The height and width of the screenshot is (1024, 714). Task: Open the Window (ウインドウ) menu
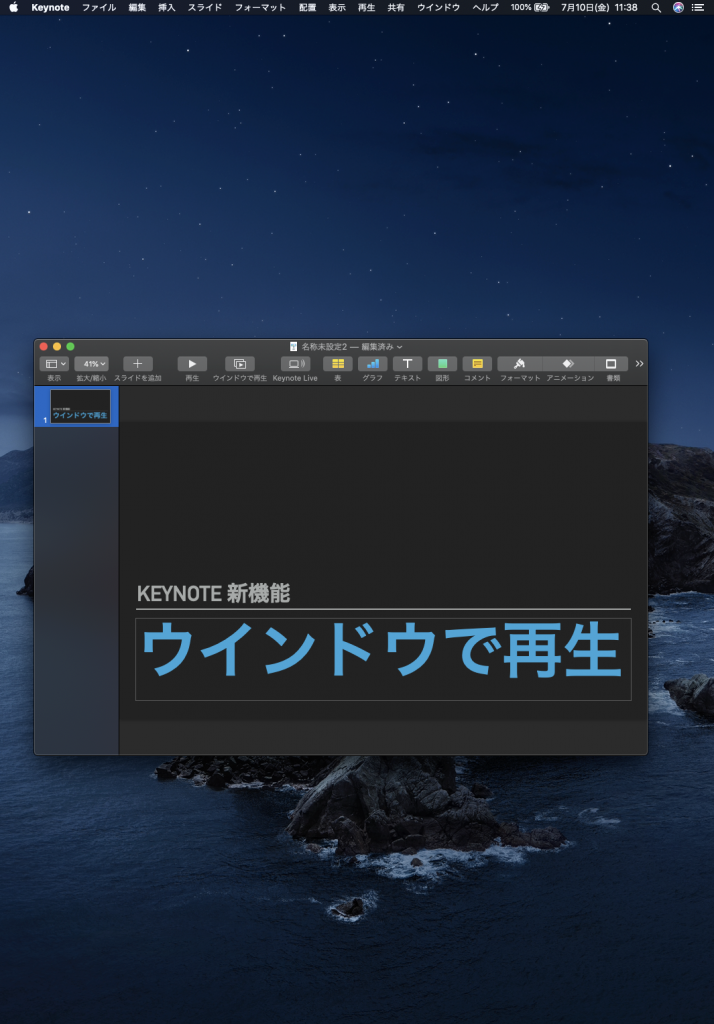pos(438,7)
